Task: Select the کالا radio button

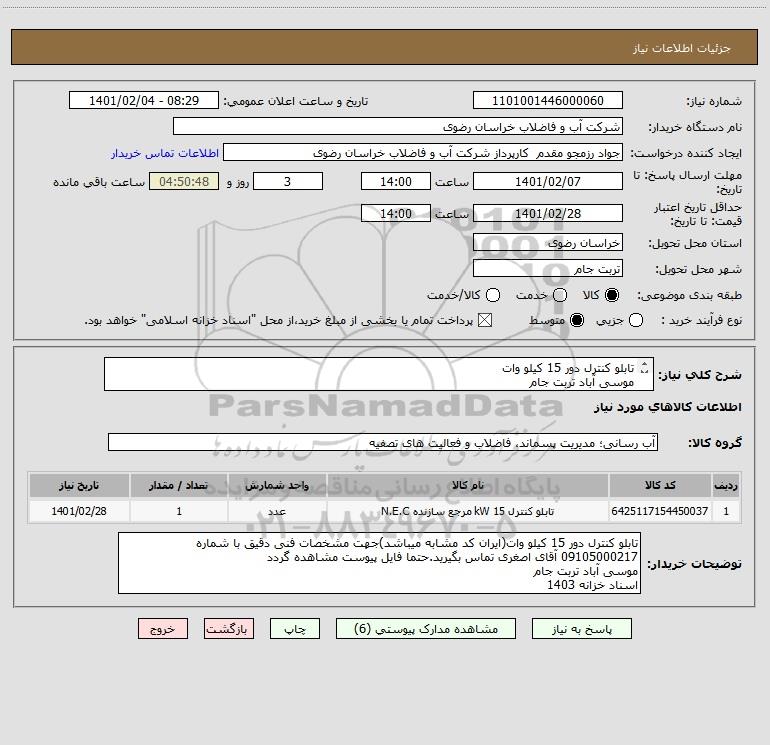Action: (x=612, y=295)
